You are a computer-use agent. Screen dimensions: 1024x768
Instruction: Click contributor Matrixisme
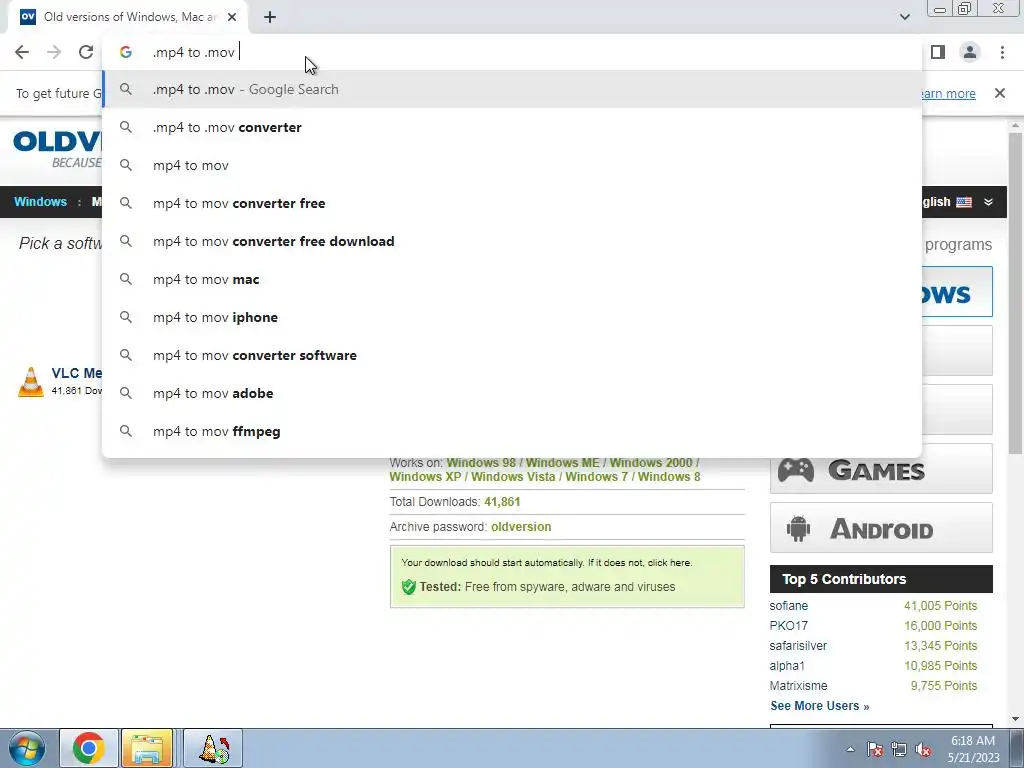click(x=798, y=686)
